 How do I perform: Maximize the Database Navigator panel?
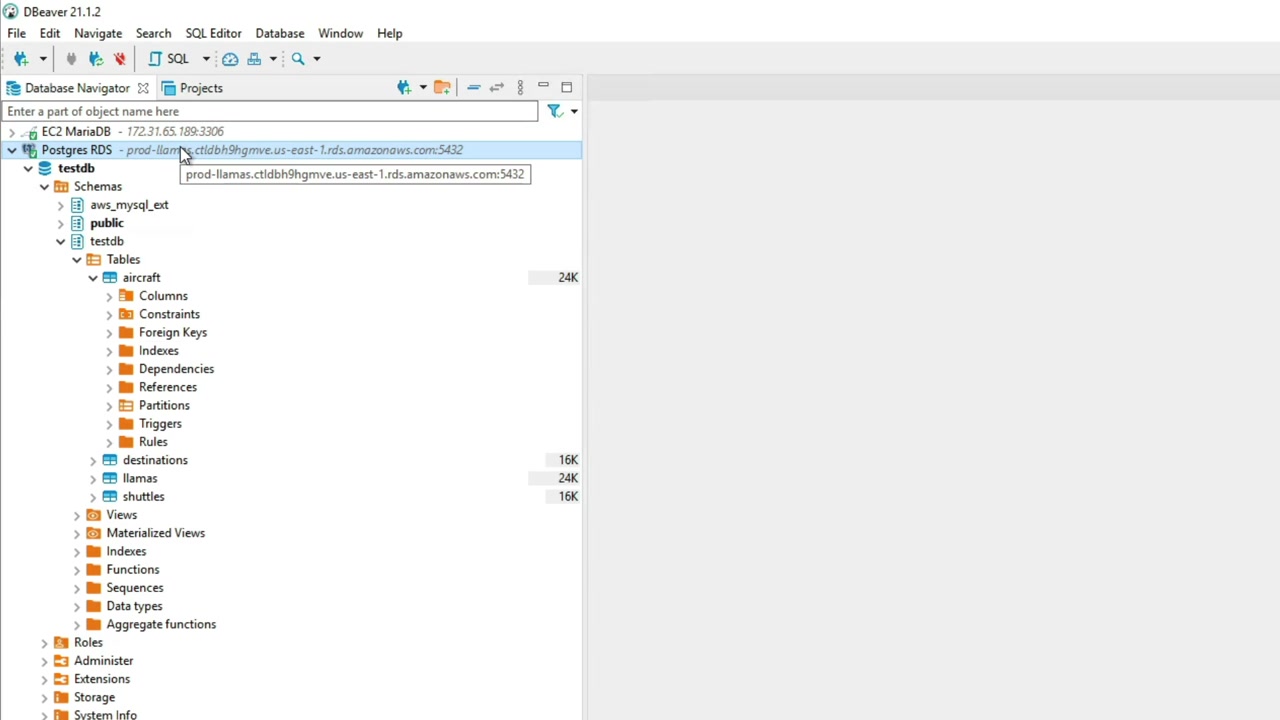click(566, 87)
